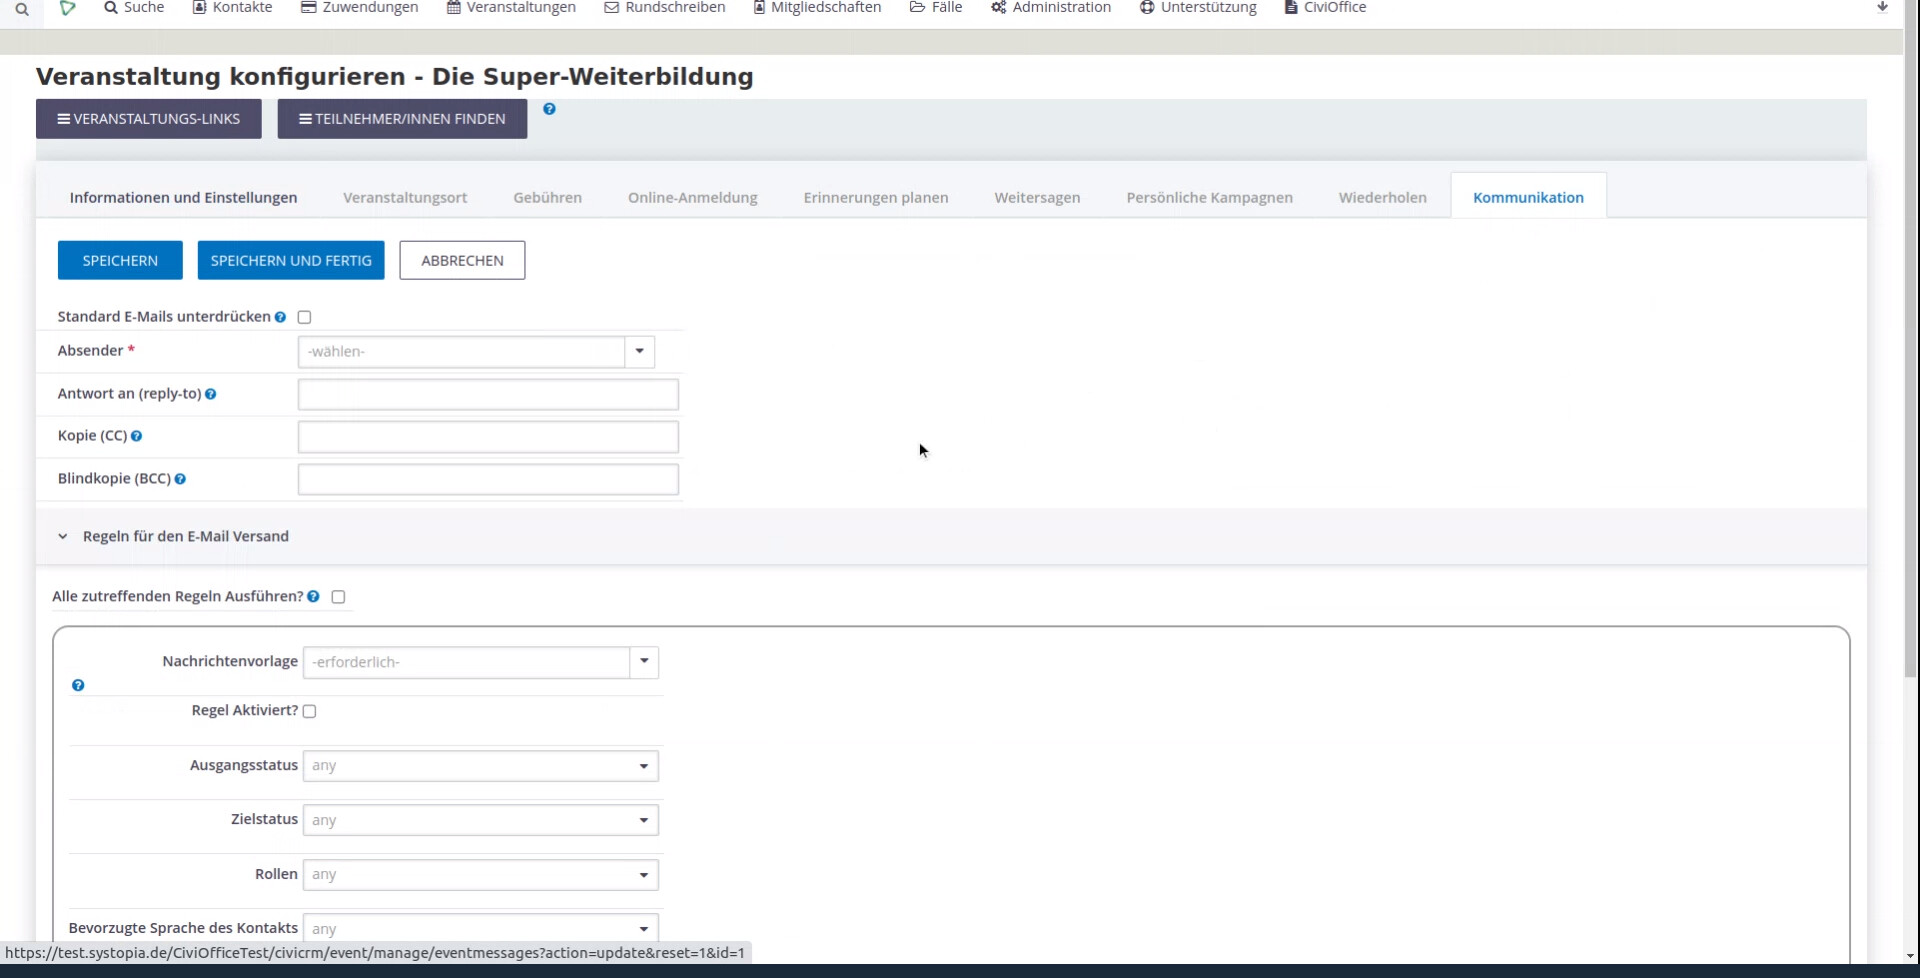Open Bevorzugte Sprache des Kontakts dropdown

click(x=481, y=928)
